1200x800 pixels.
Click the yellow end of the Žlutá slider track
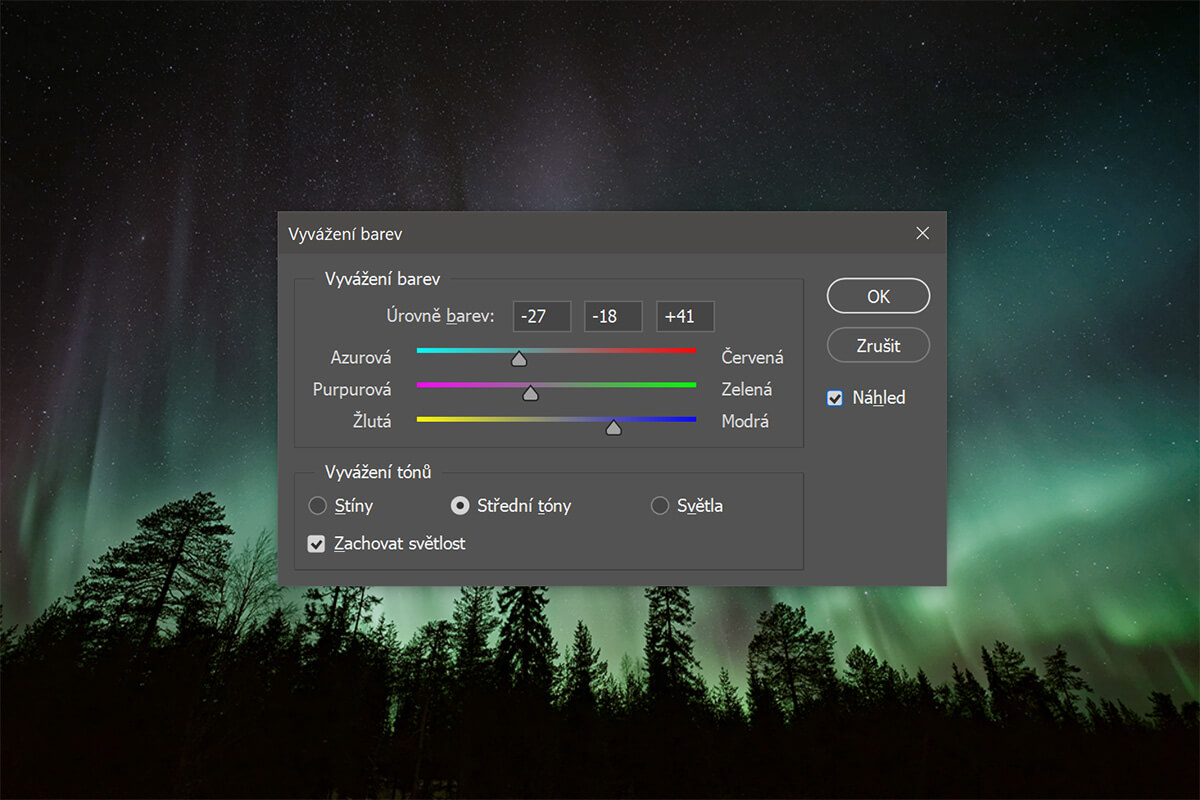422,419
